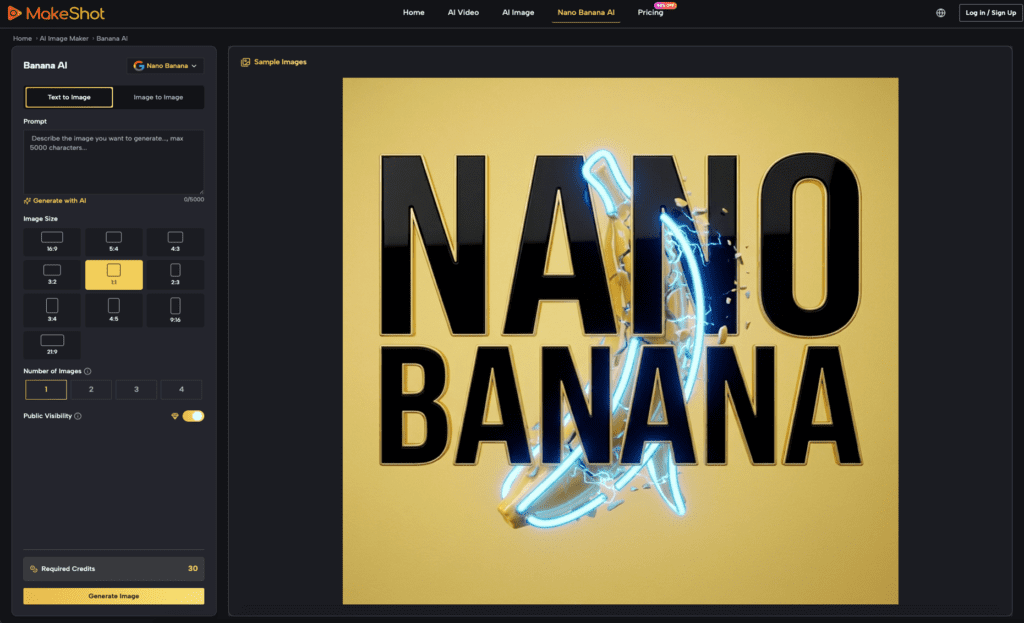Screen dimensions: 1024x623
Task: Pick the 3:2 image size
Action: (x=51, y=274)
